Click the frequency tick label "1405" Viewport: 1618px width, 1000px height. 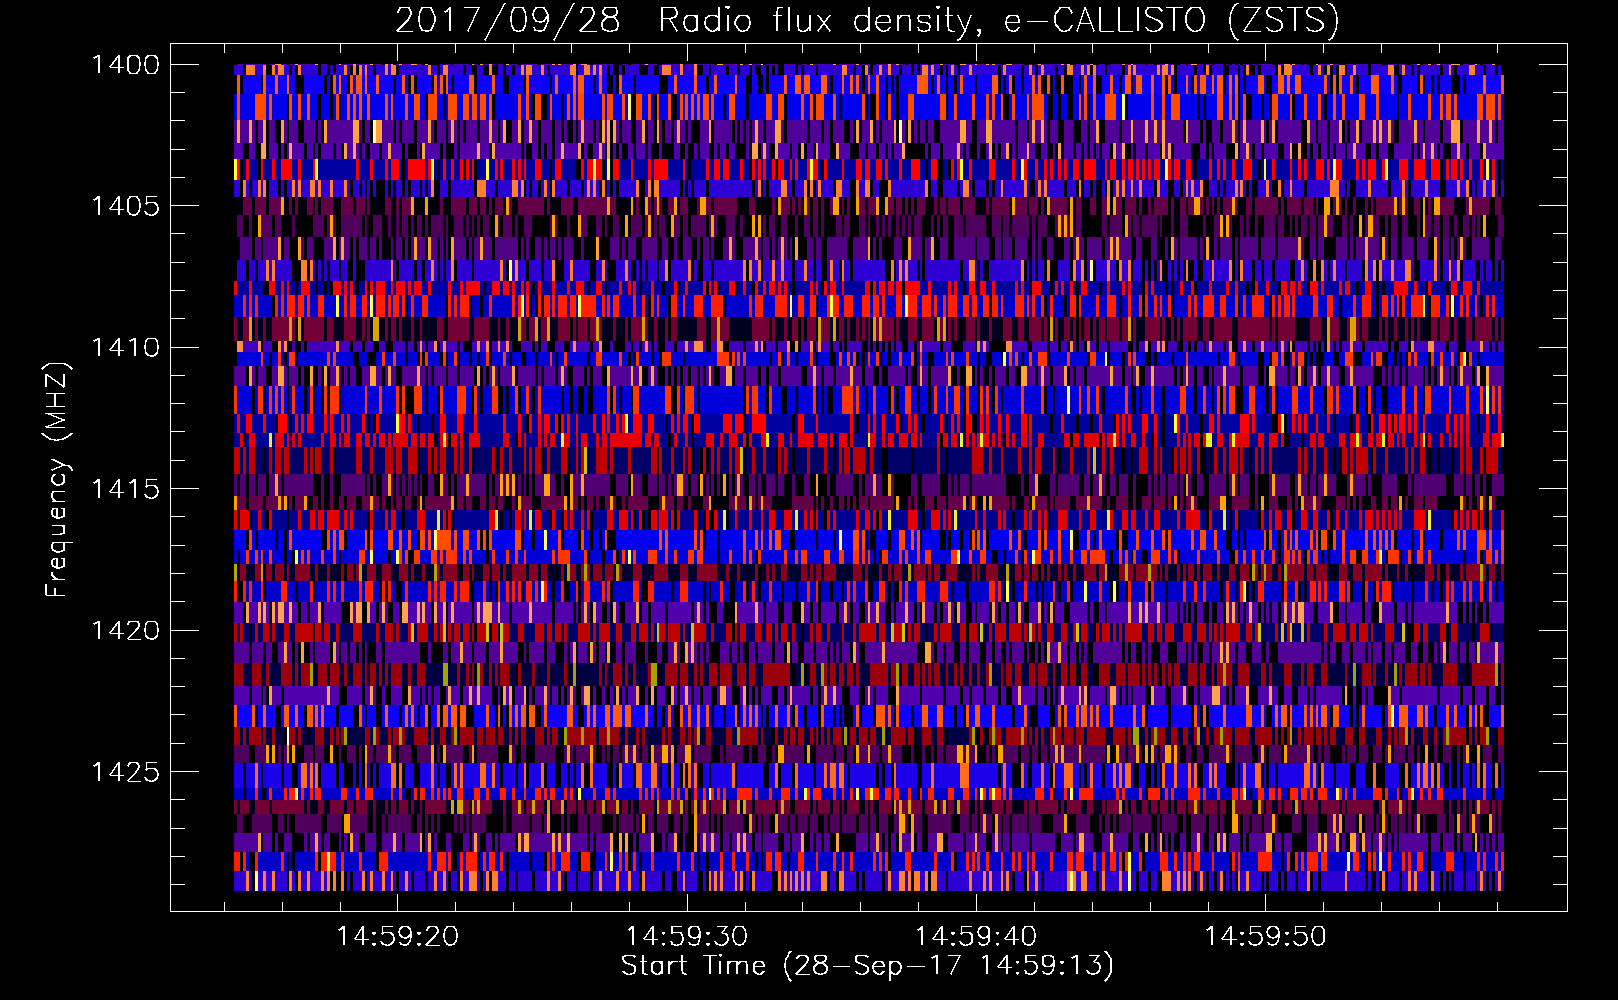pyautogui.click(x=125, y=206)
